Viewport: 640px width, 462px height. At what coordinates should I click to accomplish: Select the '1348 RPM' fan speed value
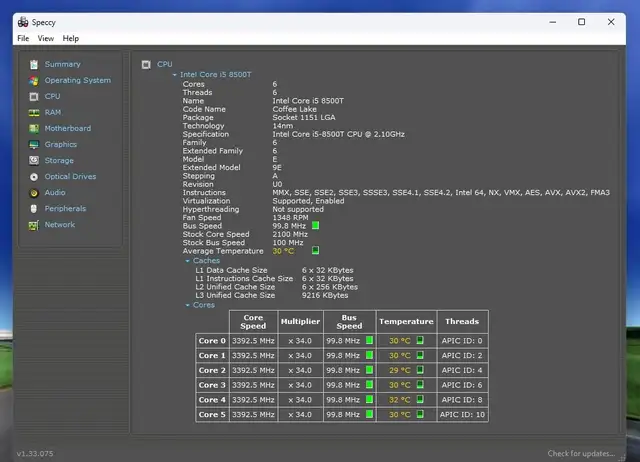291,218
